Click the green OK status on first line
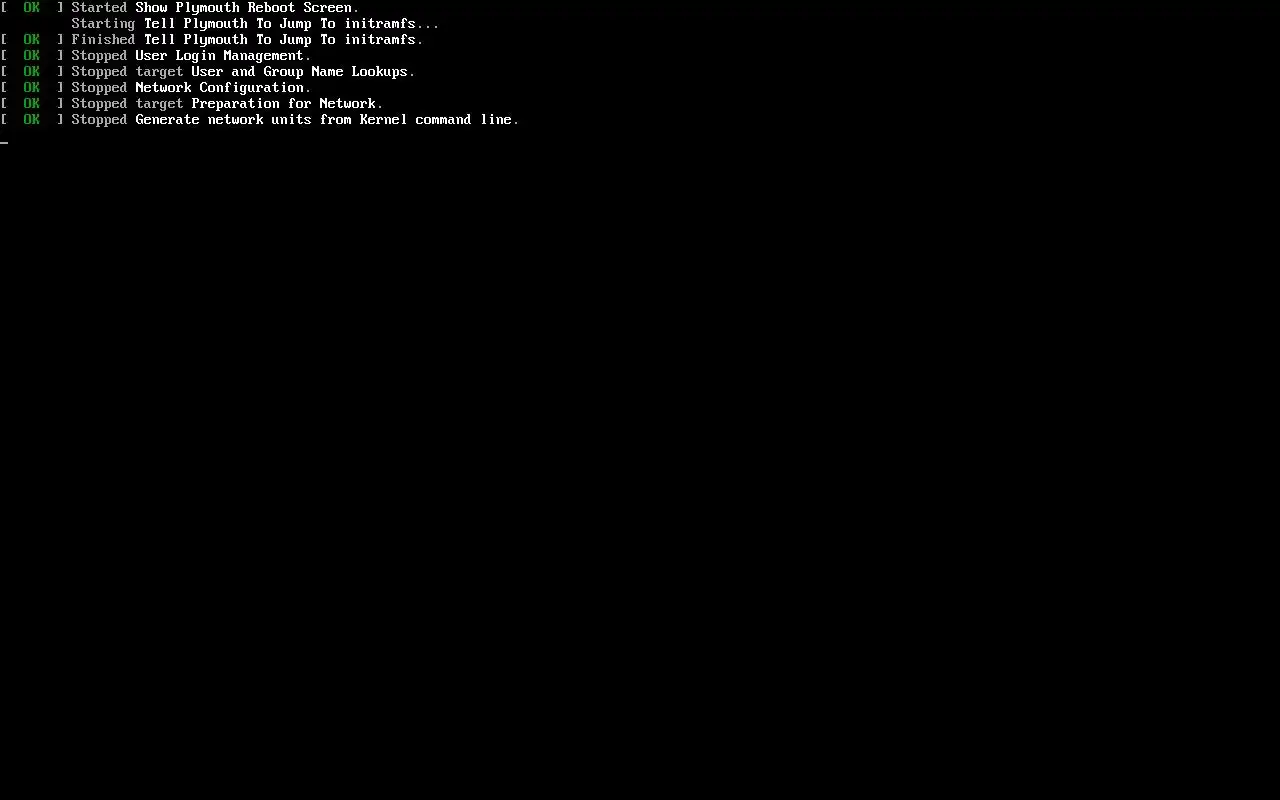The image size is (1280, 800). point(32,8)
